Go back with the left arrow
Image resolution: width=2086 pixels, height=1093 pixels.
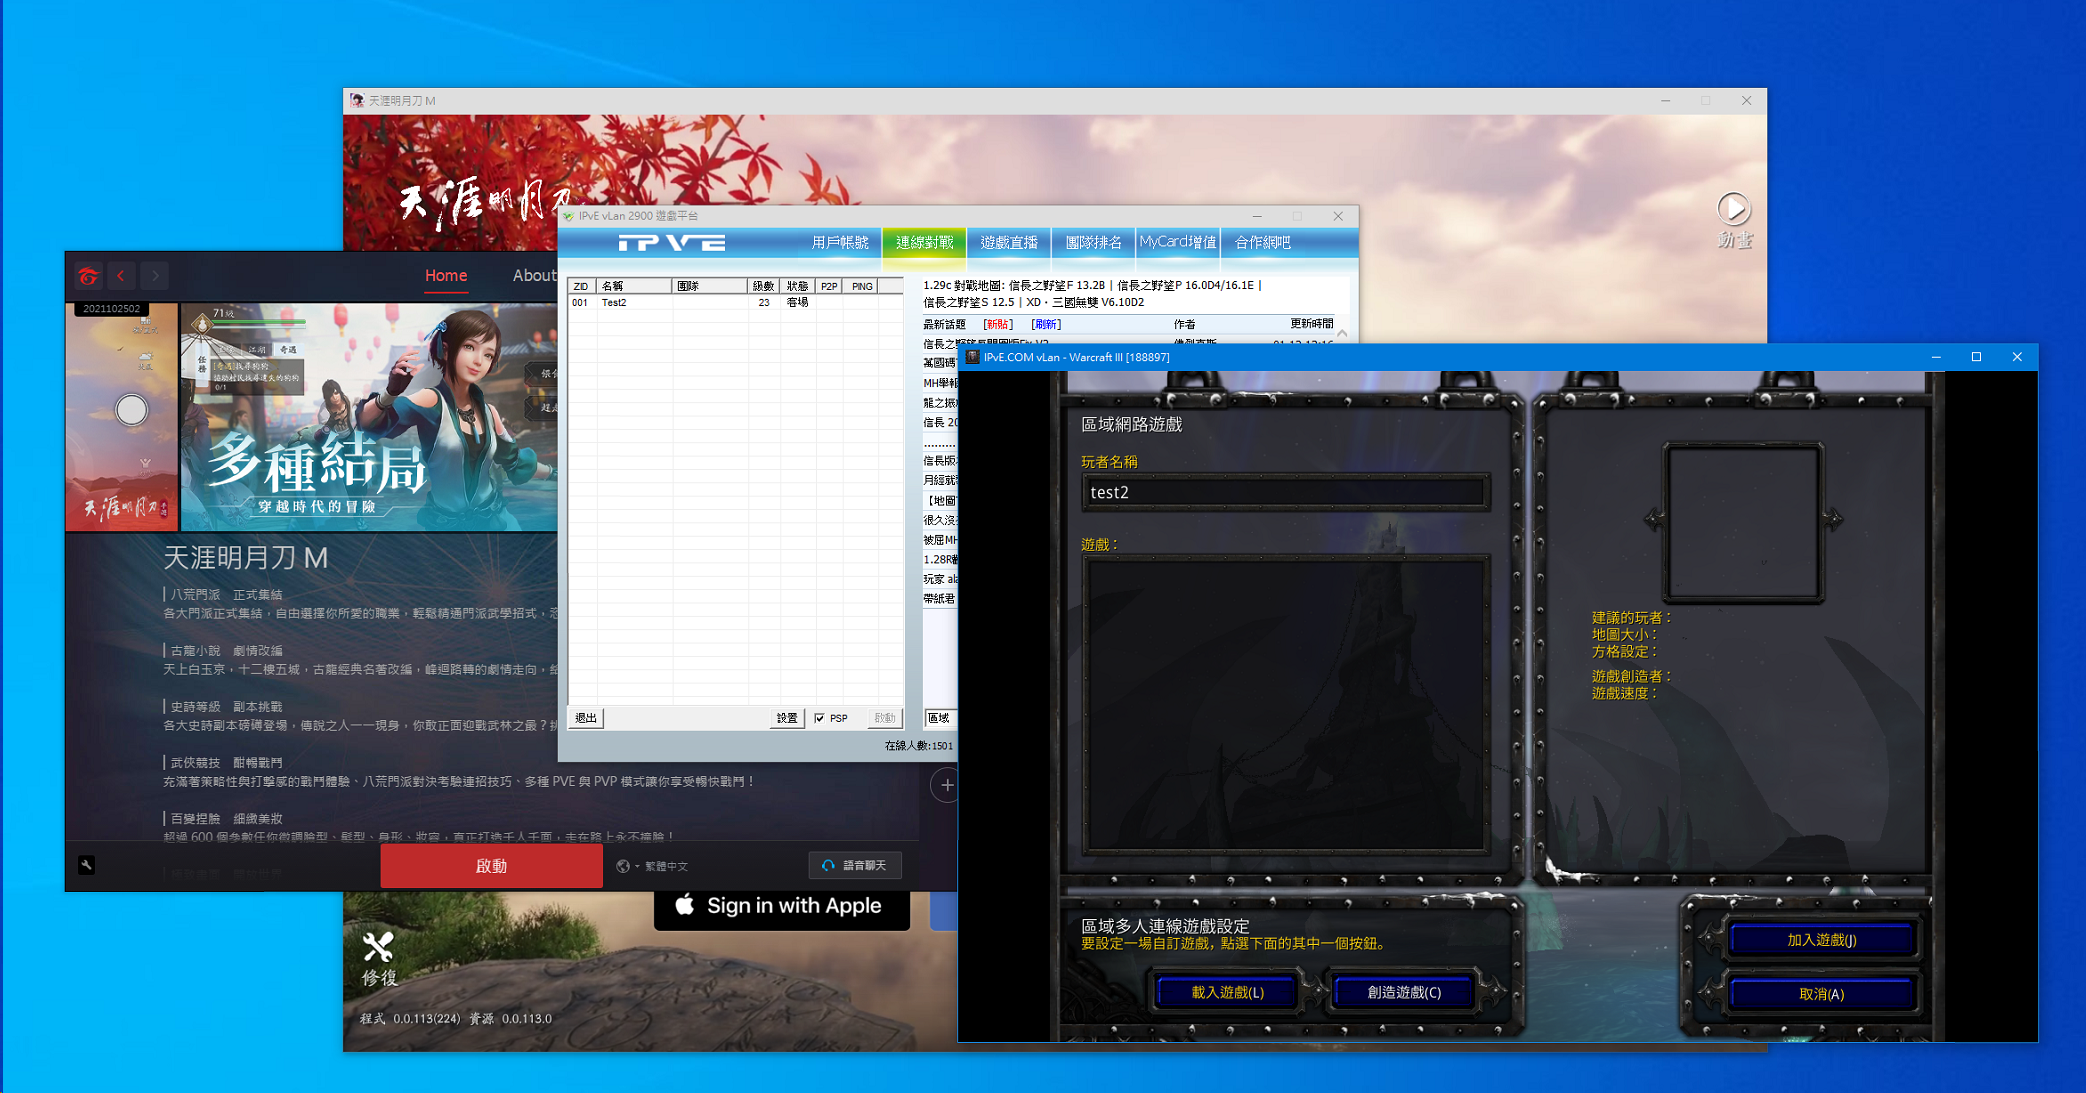pyautogui.click(x=121, y=276)
